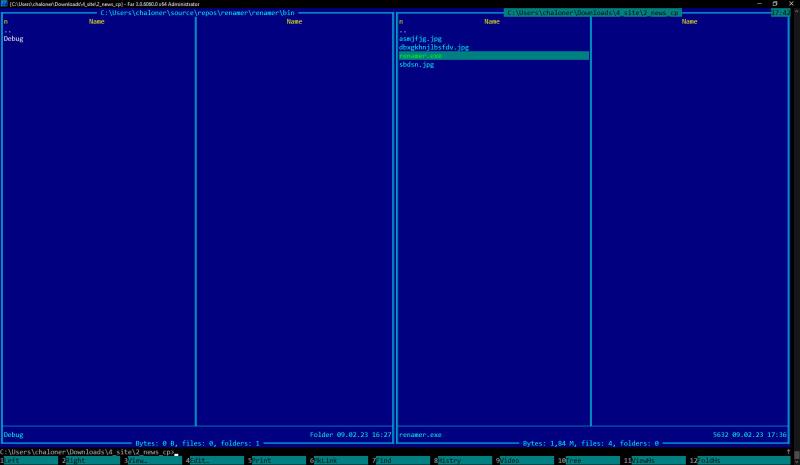This screenshot has height=465, width=800.
Task: Click the console window vertical scrollbar
Action: (x=796, y=235)
